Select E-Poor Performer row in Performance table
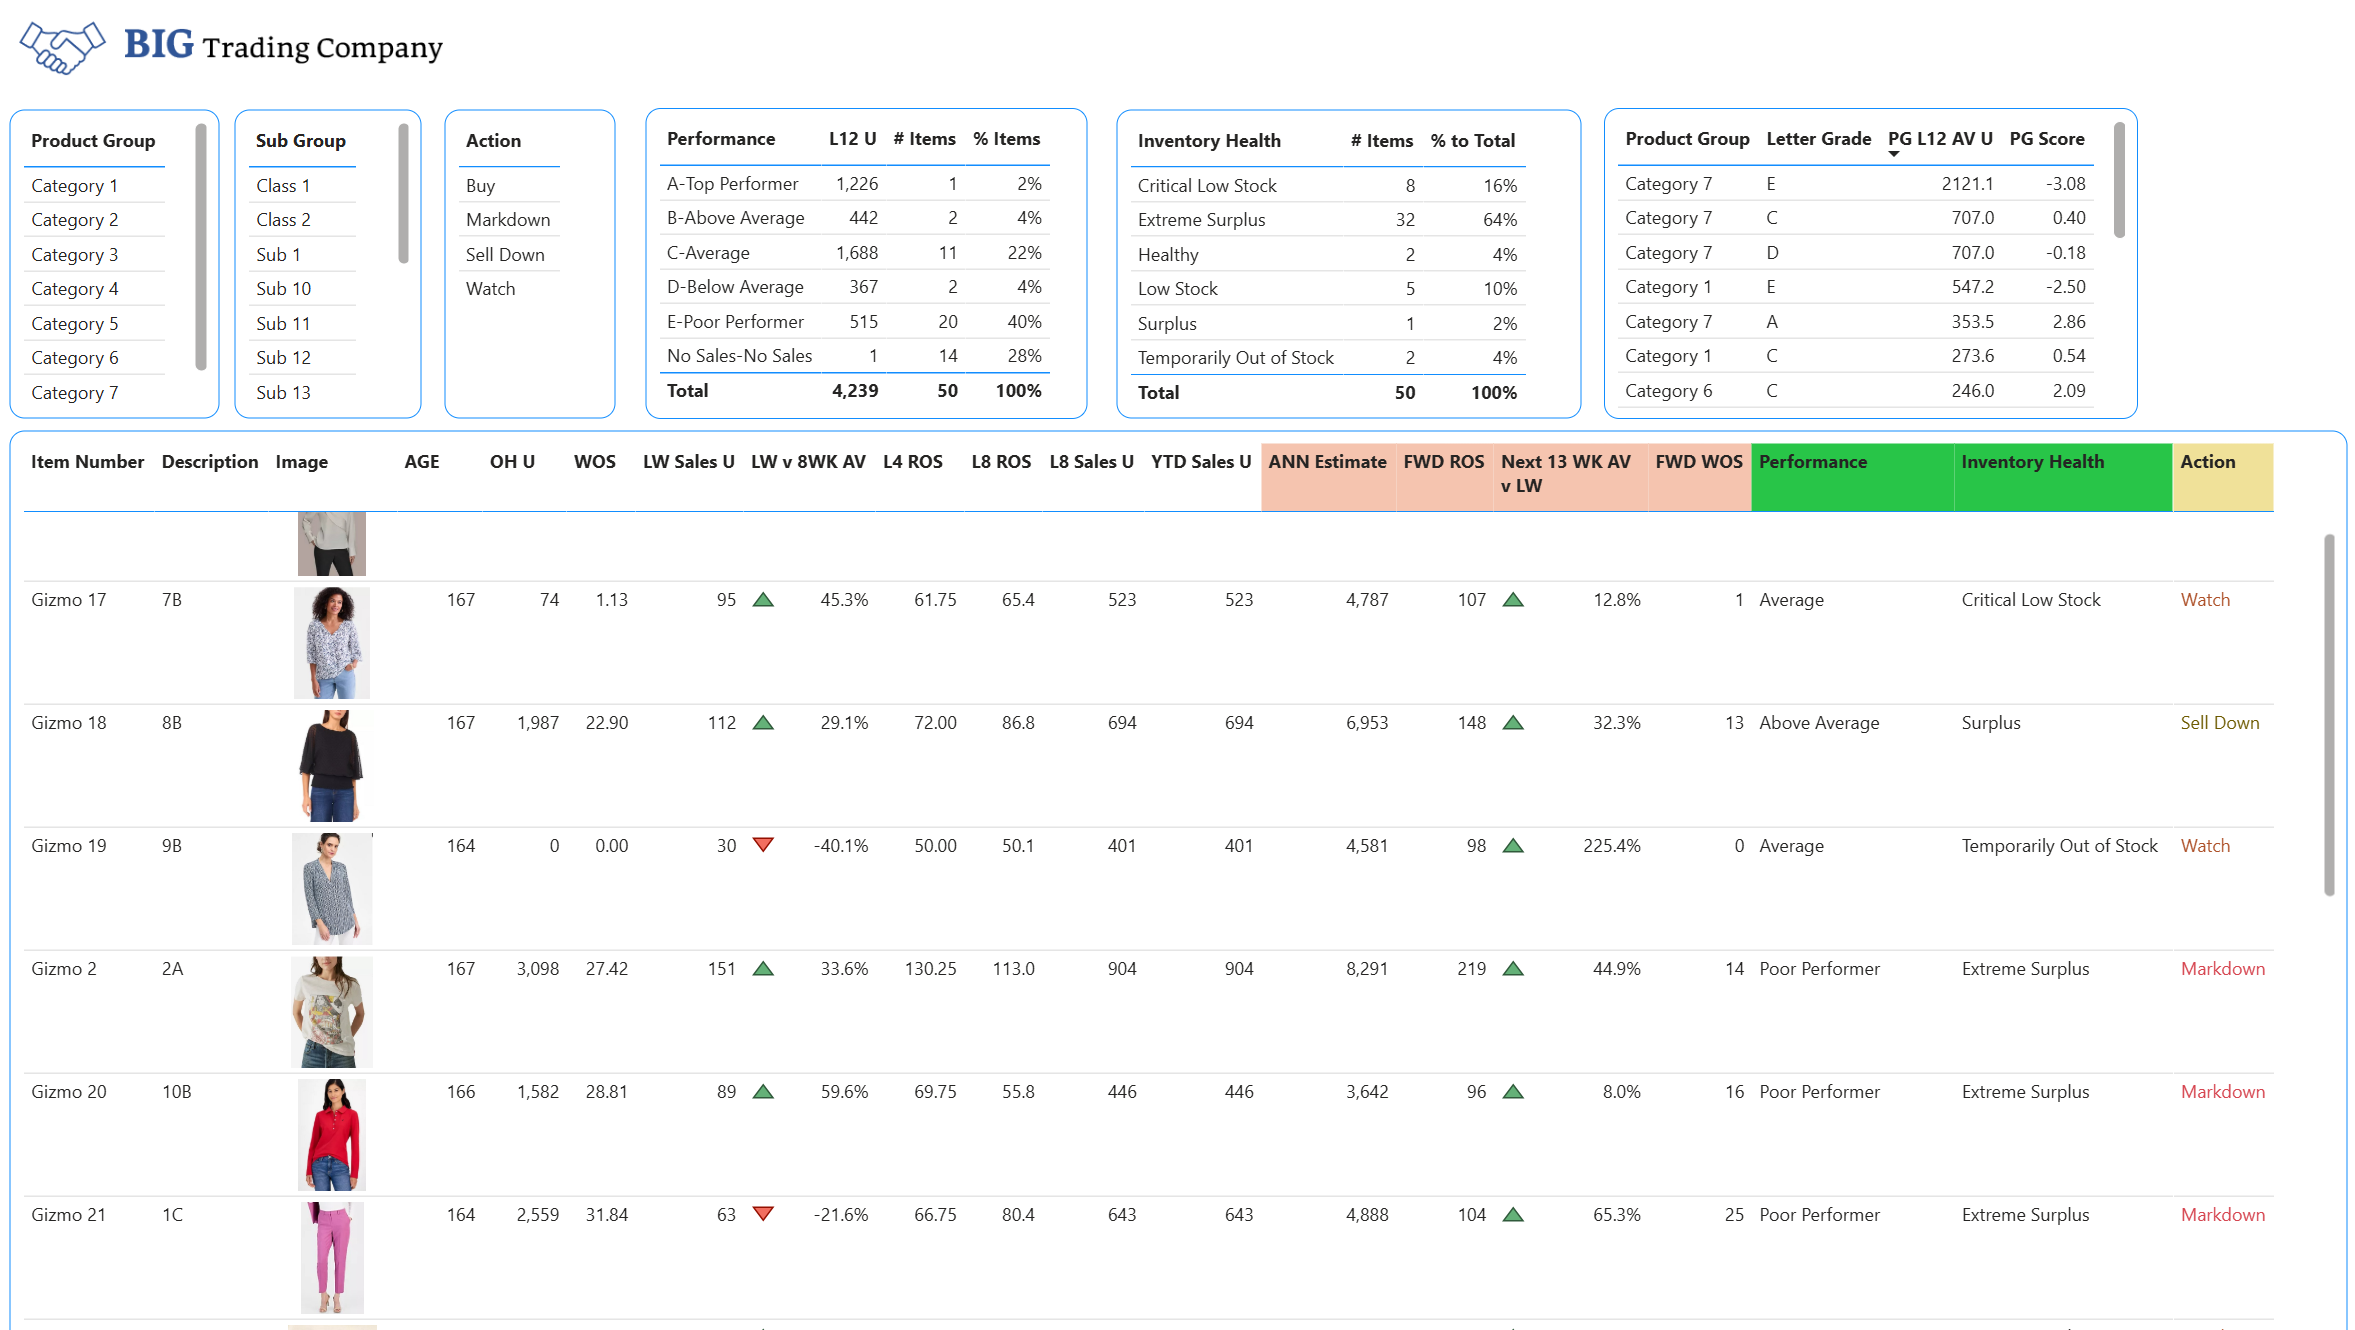 point(854,322)
